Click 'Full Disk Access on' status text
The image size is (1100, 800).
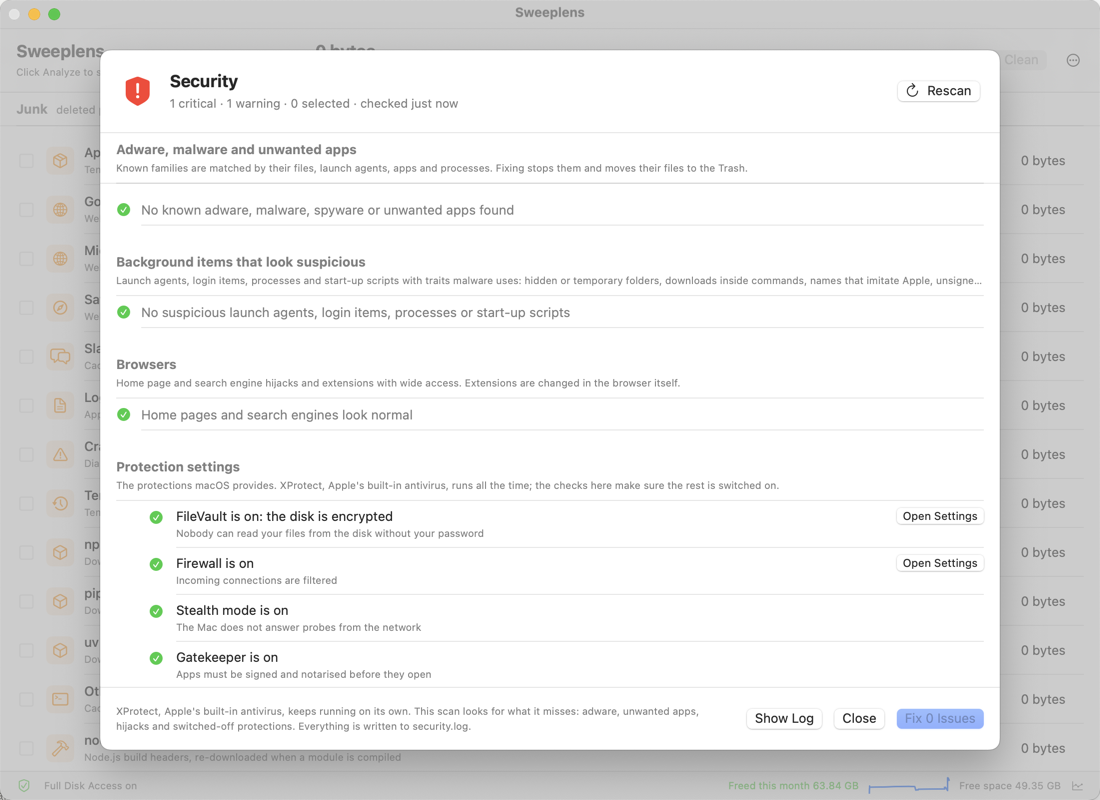[x=90, y=785]
